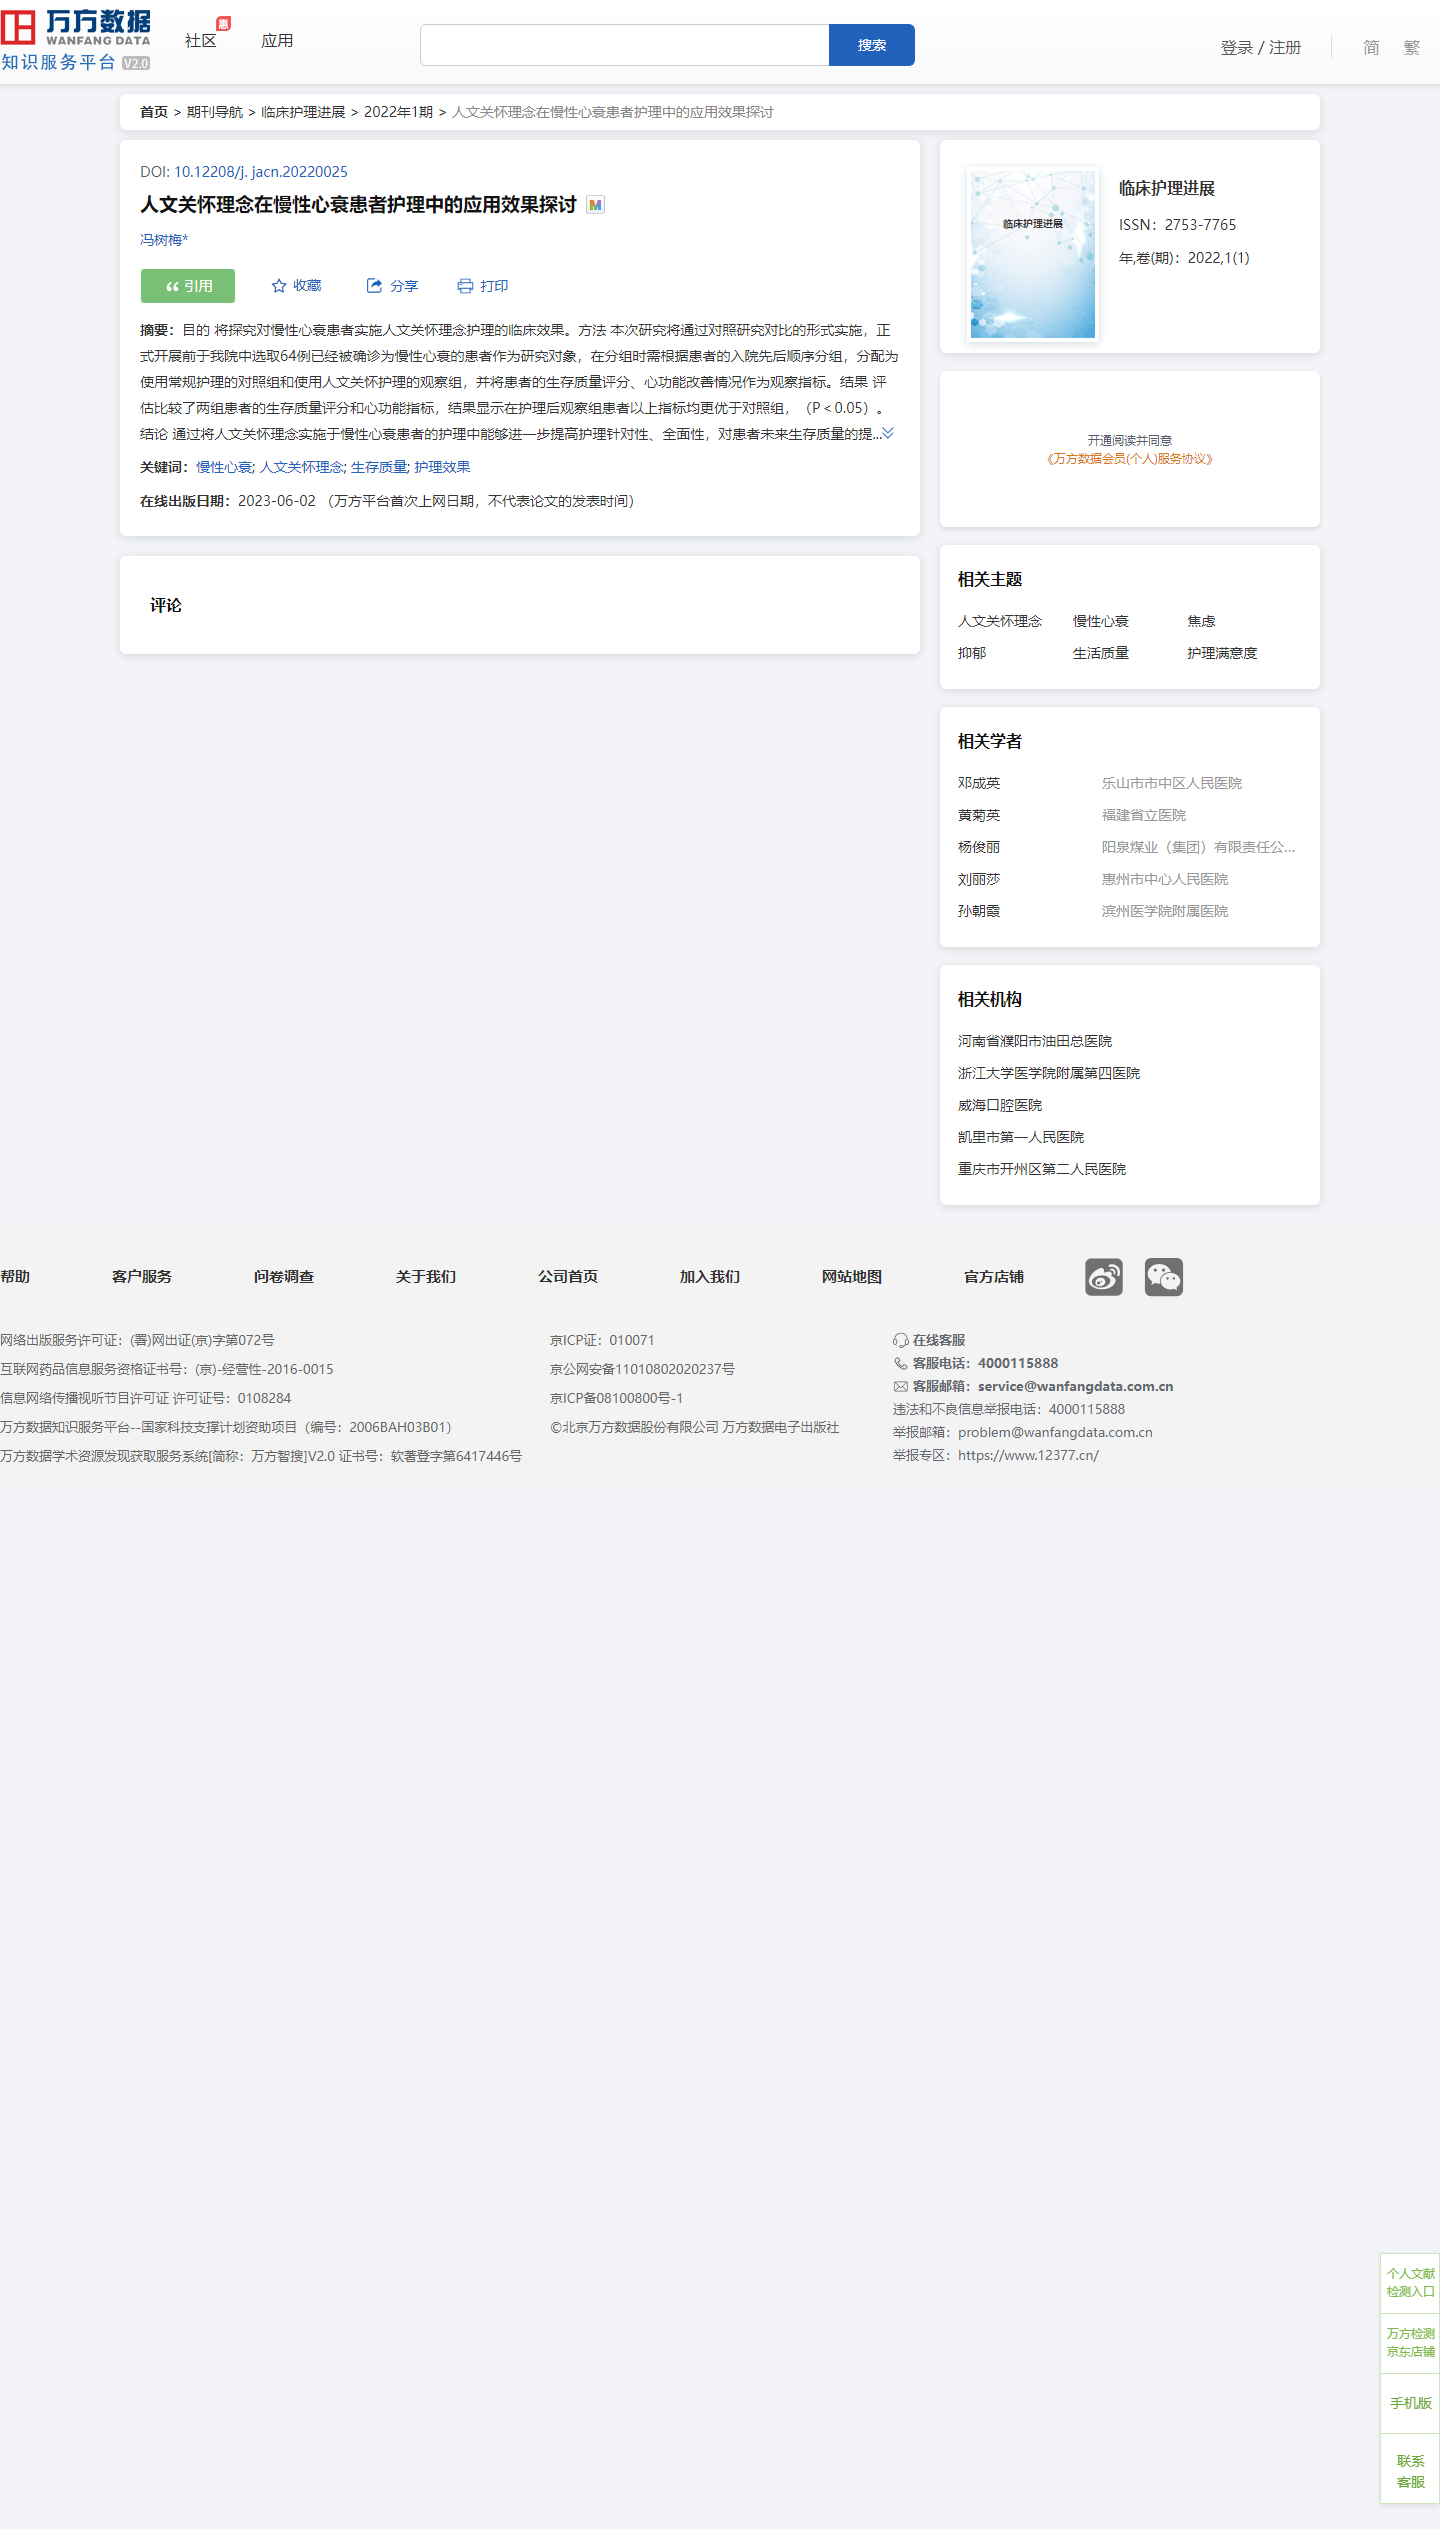Open author 冯树梅 profile link
Screen dimensions: 1440x2529
164,240
